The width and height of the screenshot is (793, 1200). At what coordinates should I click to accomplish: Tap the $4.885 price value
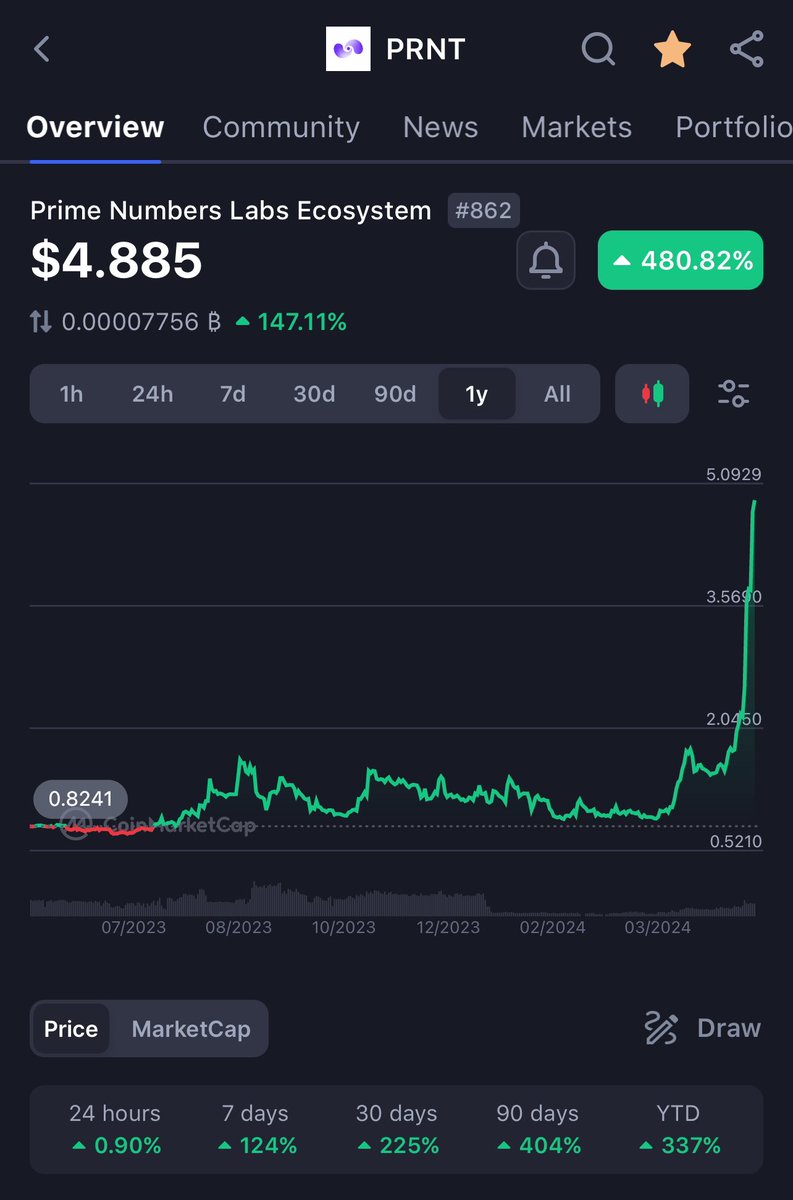point(116,260)
